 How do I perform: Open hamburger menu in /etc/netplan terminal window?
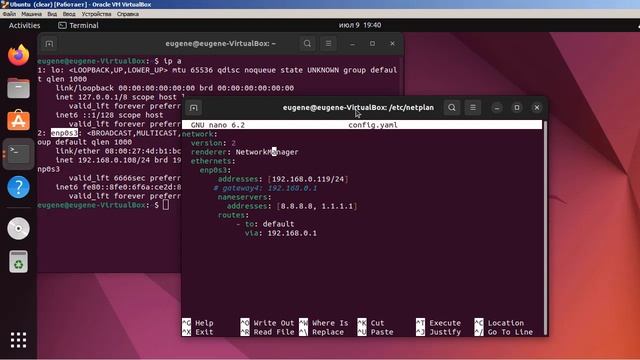(x=473, y=108)
